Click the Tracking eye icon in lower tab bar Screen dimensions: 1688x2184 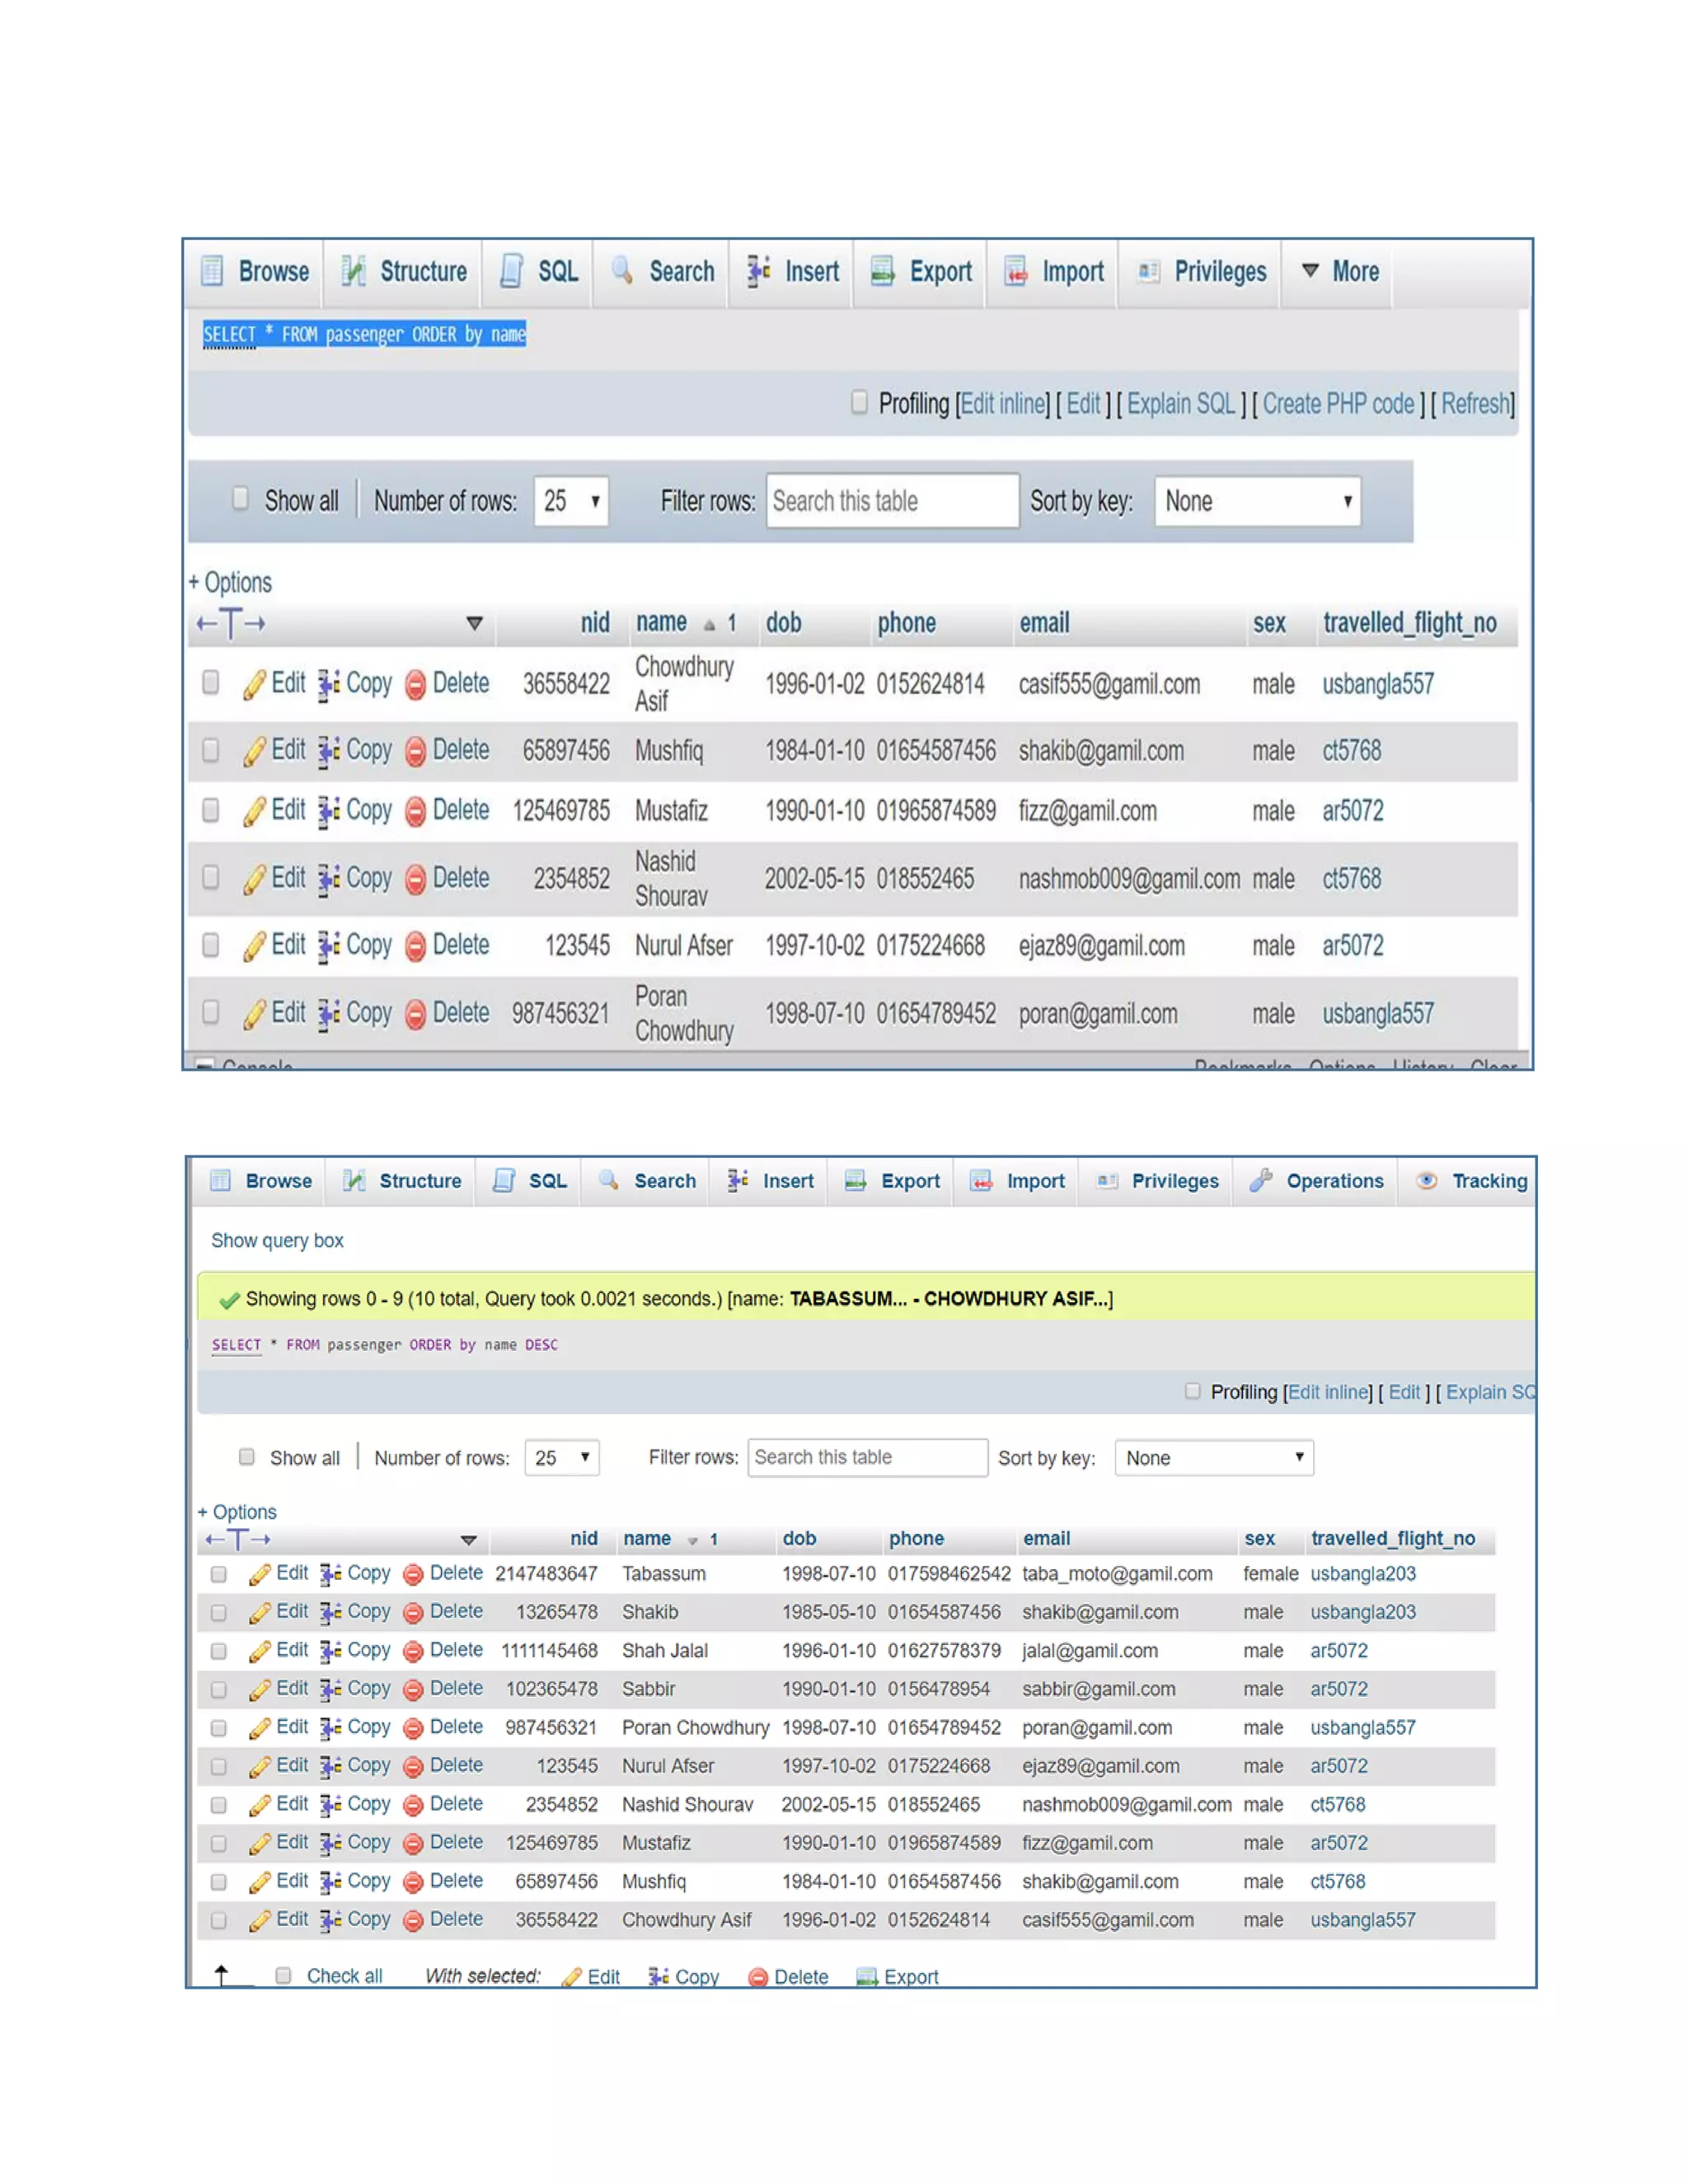click(1427, 1181)
